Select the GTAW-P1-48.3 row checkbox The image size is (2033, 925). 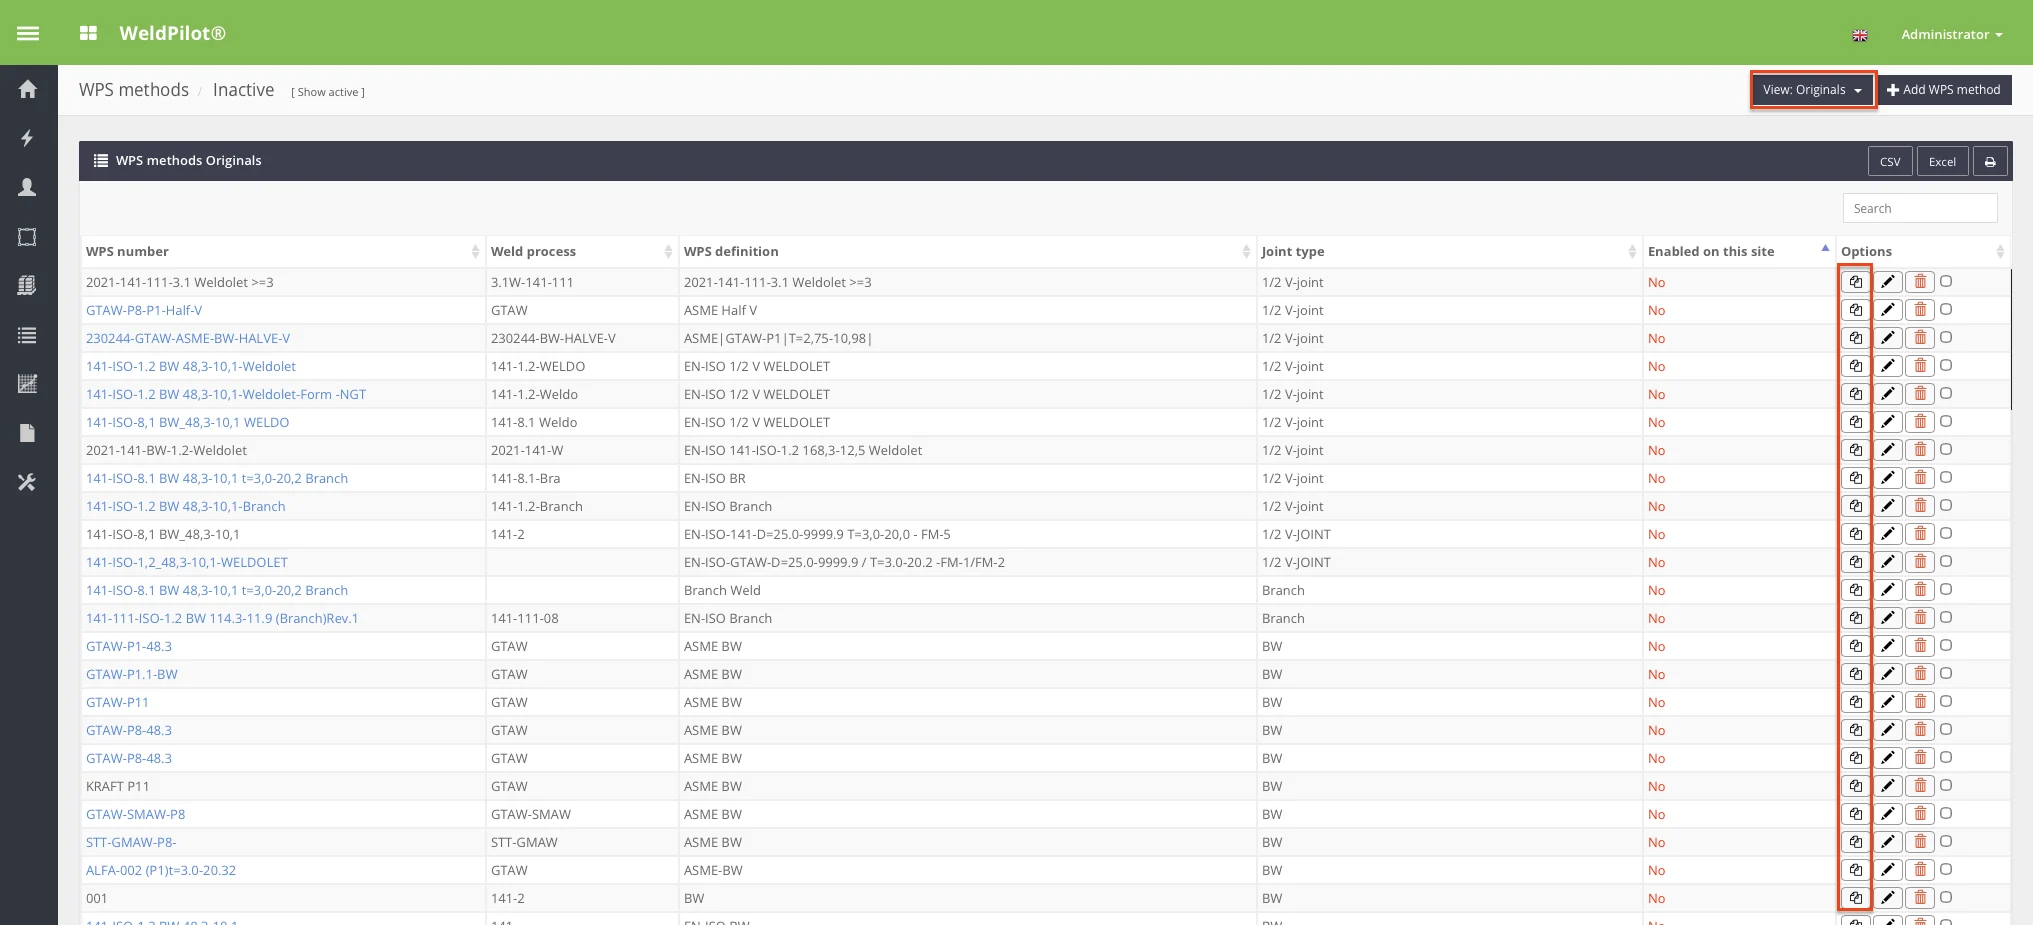(1946, 645)
